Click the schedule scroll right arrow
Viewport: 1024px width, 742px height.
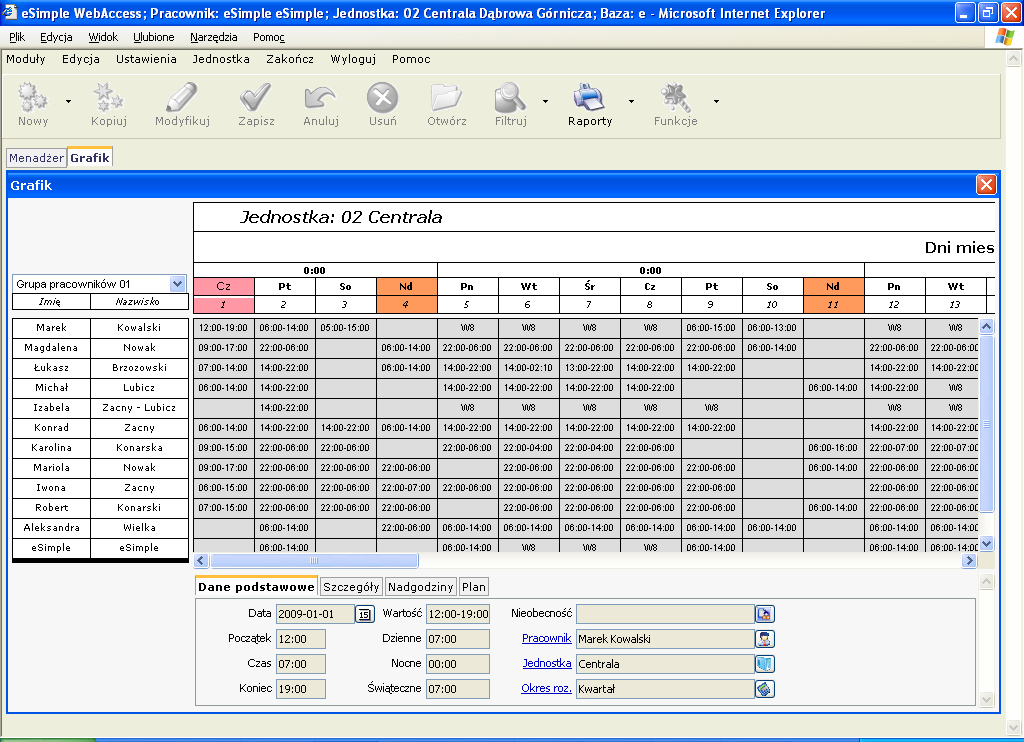pyautogui.click(x=970, y=560)
